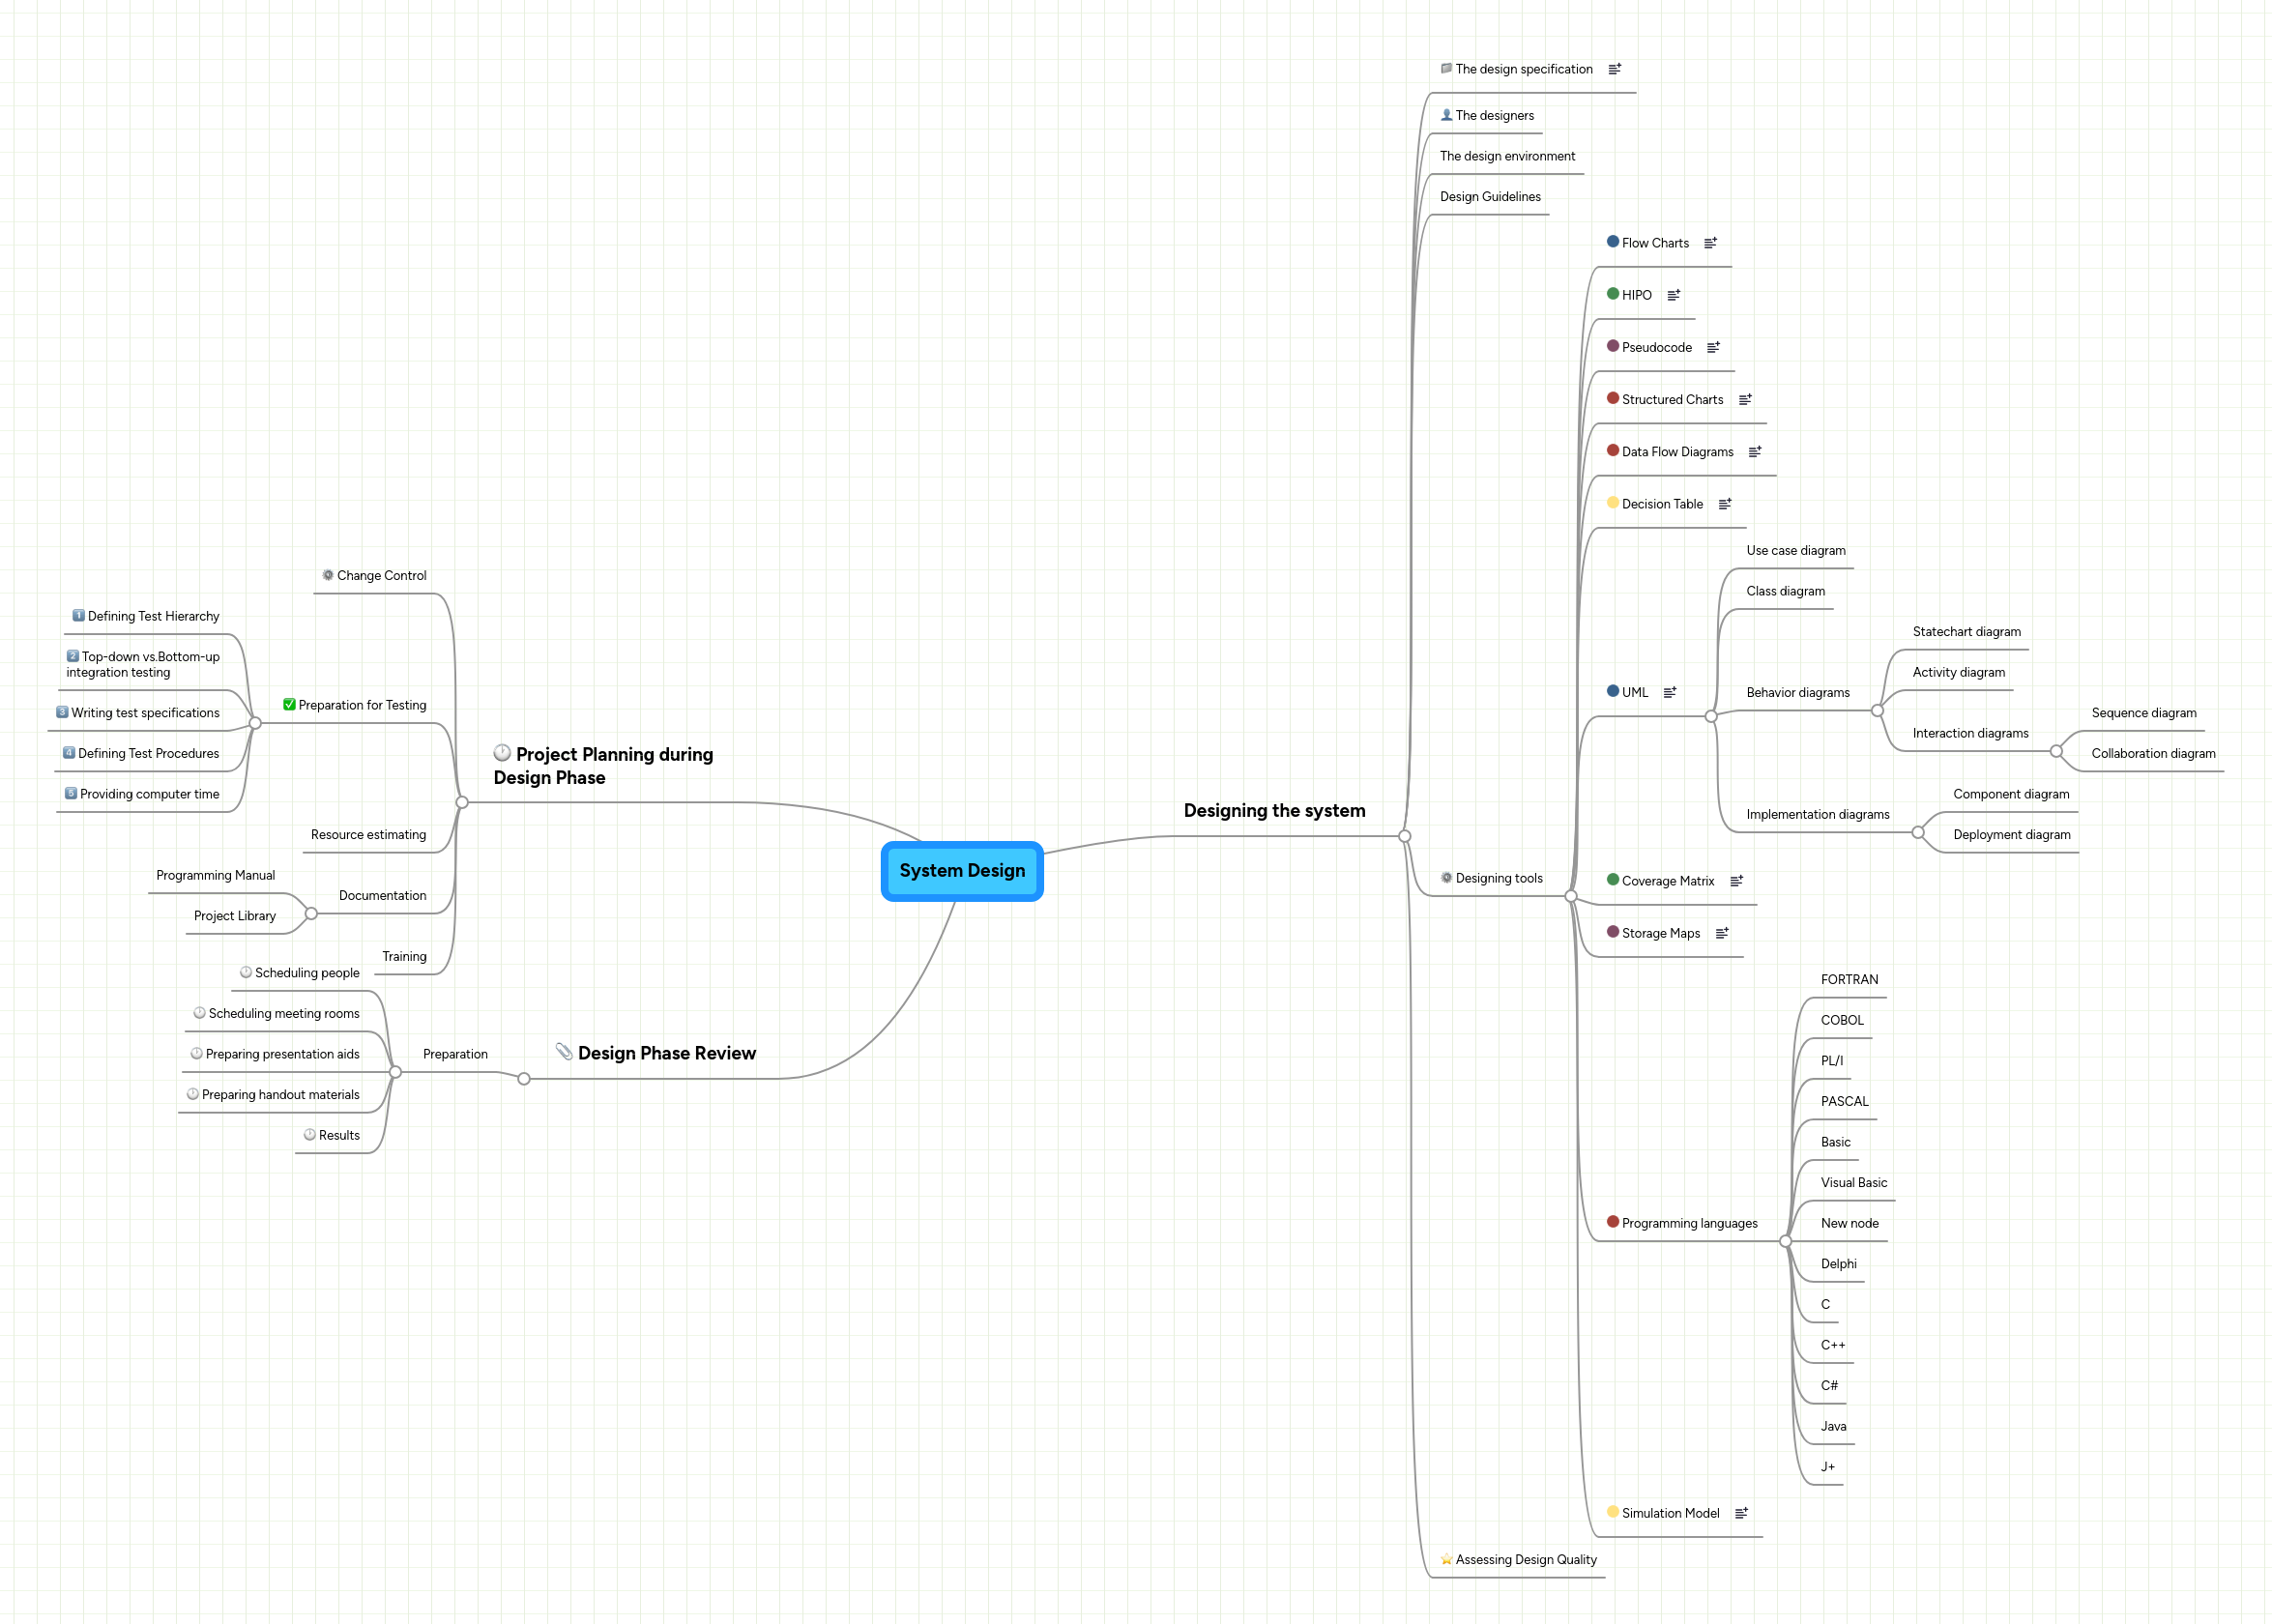Select the System Design central topic
The height and width of the screenshot is (1624, 2272).
(961, 871)
